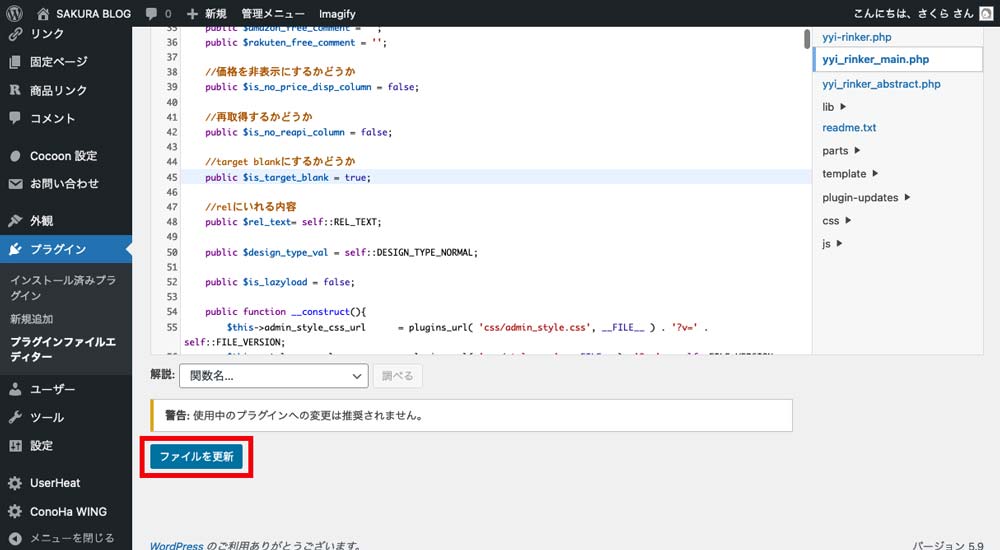Viewport: 1000px width, 550px height.
Task: Click the プラグイン plug icon
Action: click(x=15, y=249)
